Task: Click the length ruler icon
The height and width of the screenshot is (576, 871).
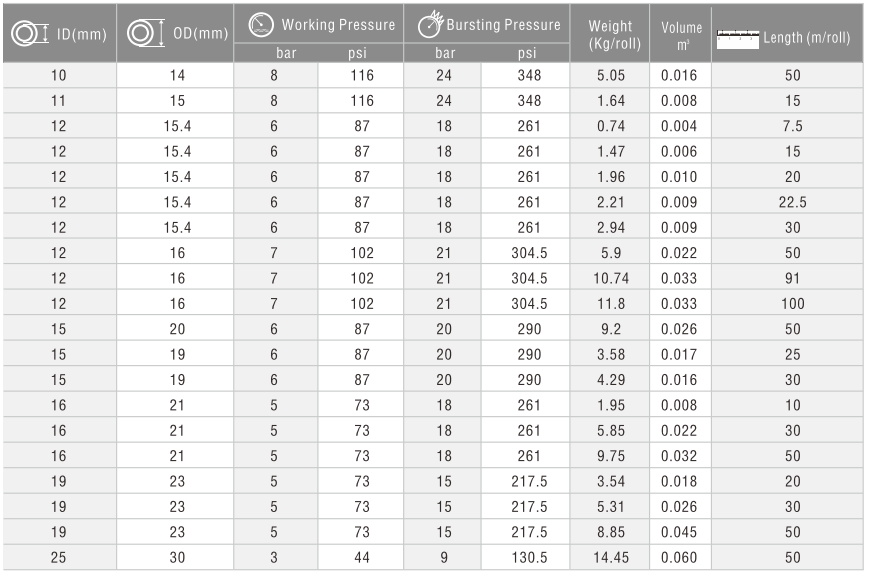Action: click(x=738, y=39)
